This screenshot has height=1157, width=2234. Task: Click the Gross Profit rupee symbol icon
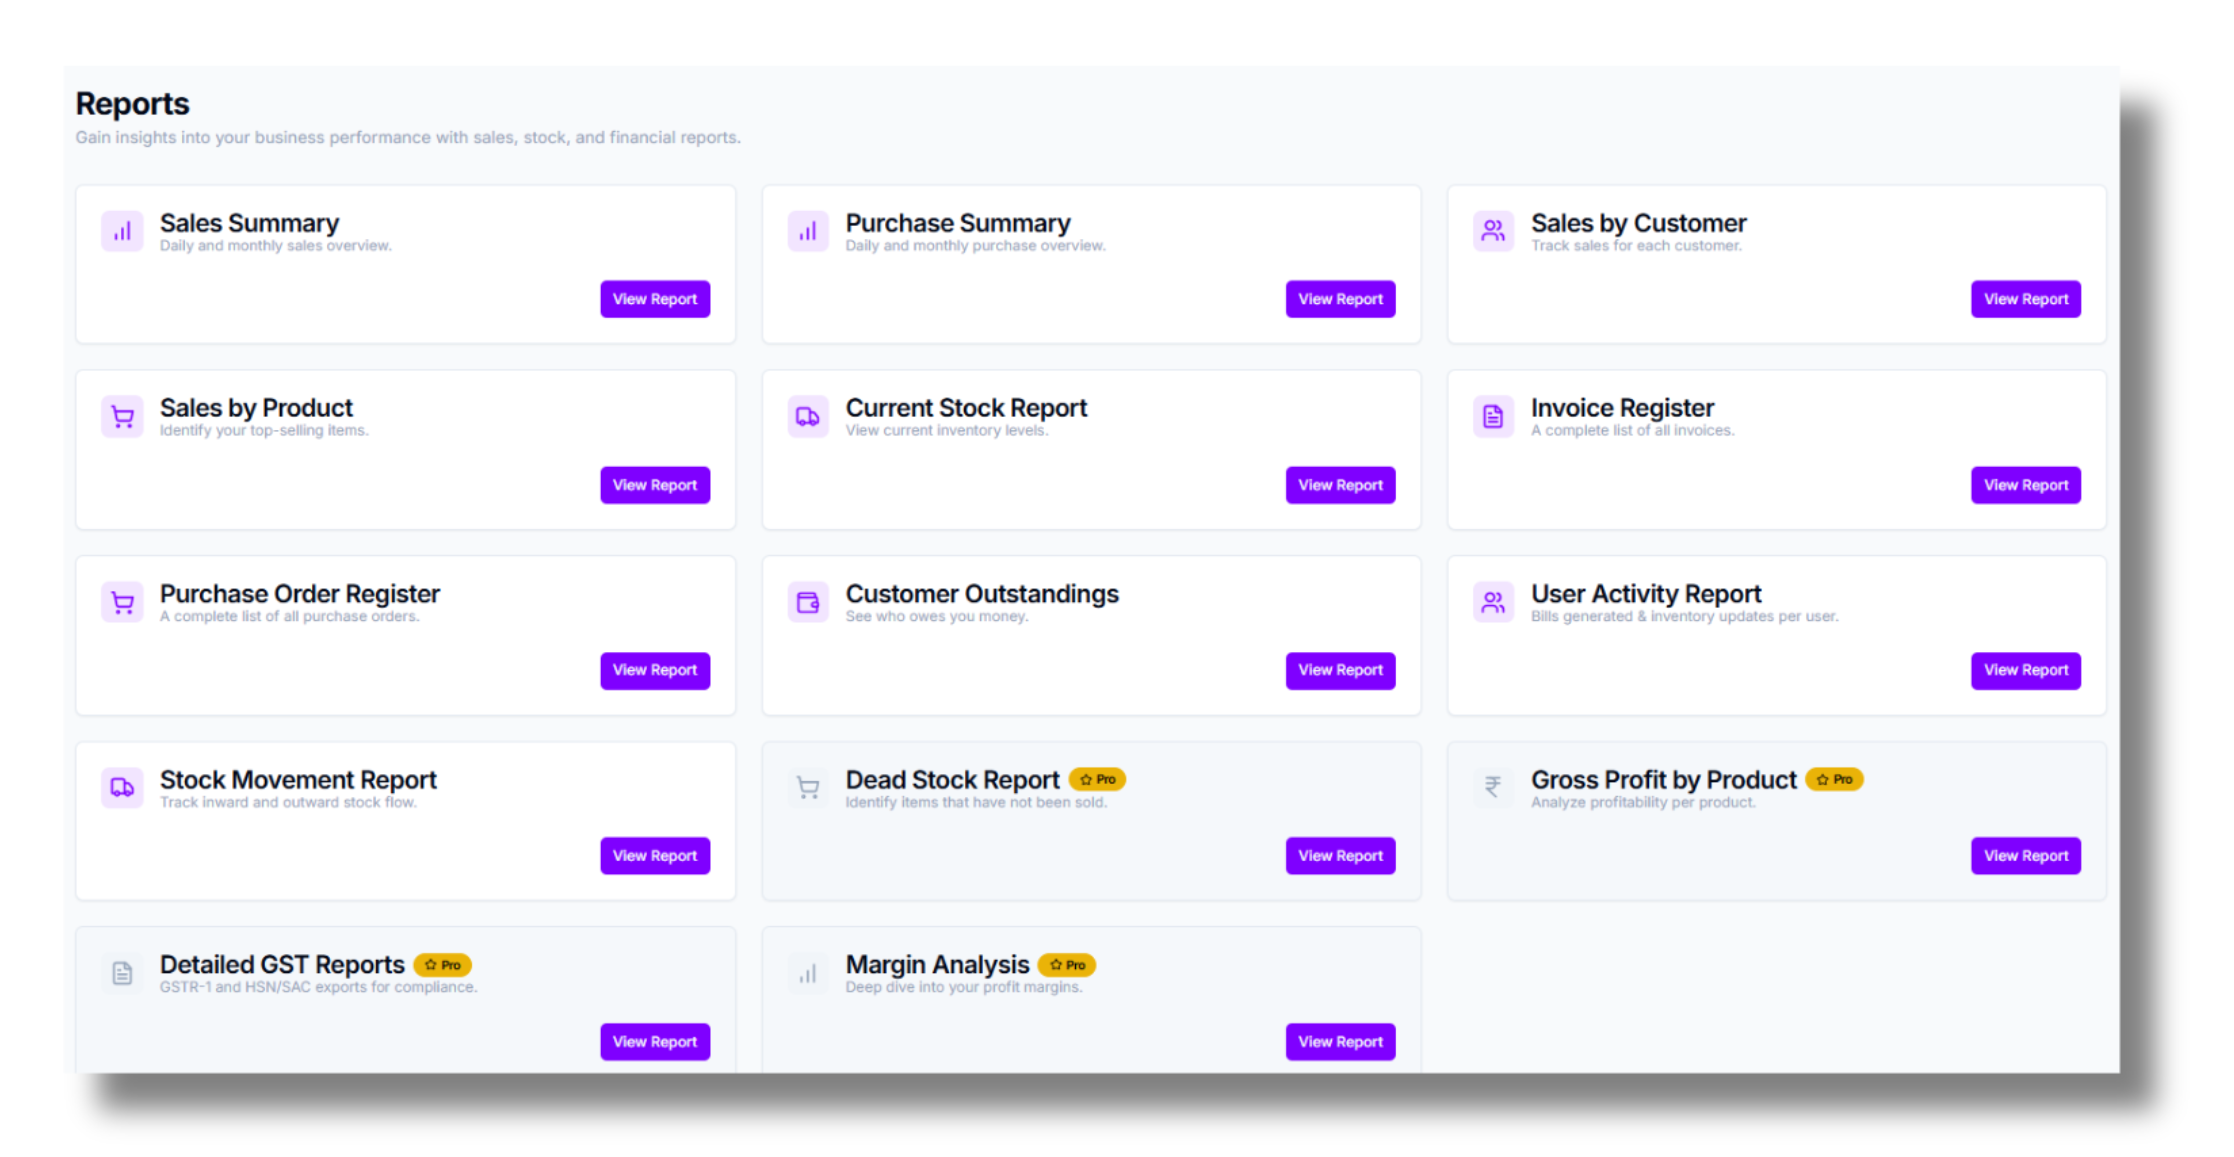pos(1493,787)
